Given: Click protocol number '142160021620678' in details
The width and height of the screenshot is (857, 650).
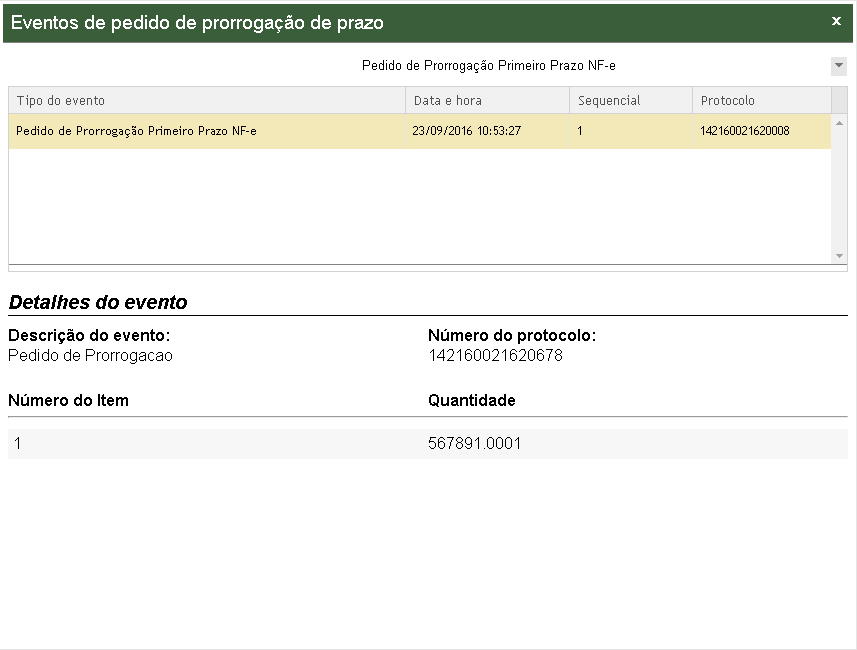Looking at the screenshot, I should point(495,355).
